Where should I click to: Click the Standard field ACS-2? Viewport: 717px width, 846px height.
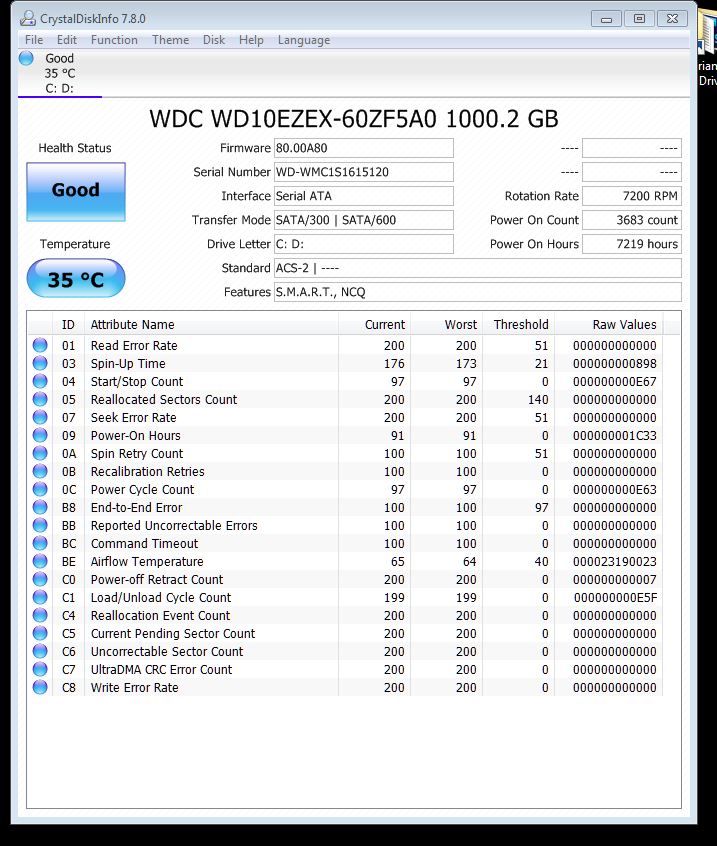pos(477,268)
